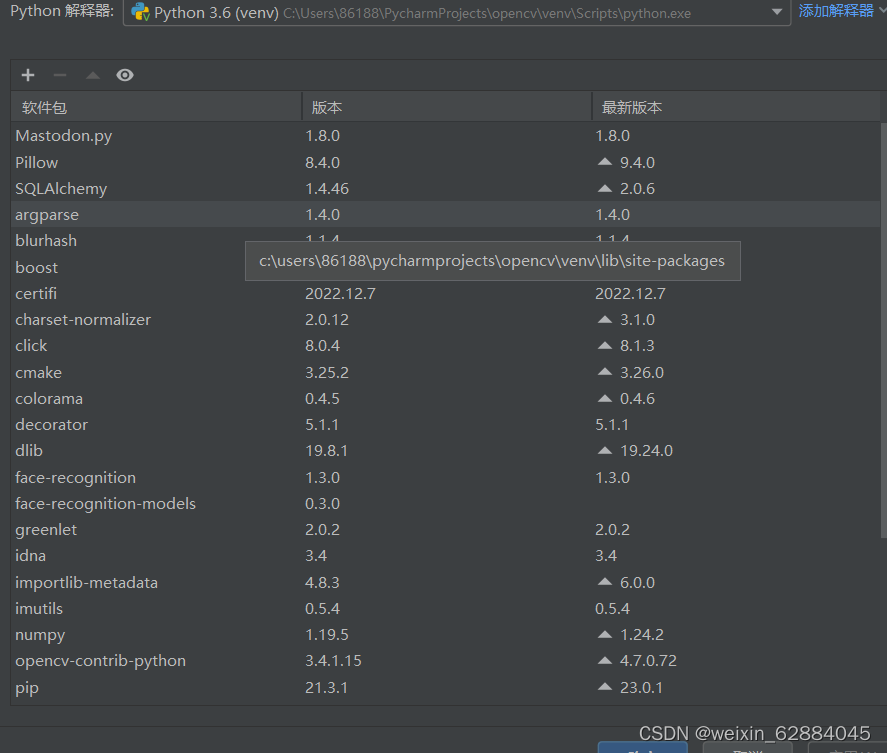The image size is (887, 753).
Task: Sort by the 软件包 column header
Action: 157,107
